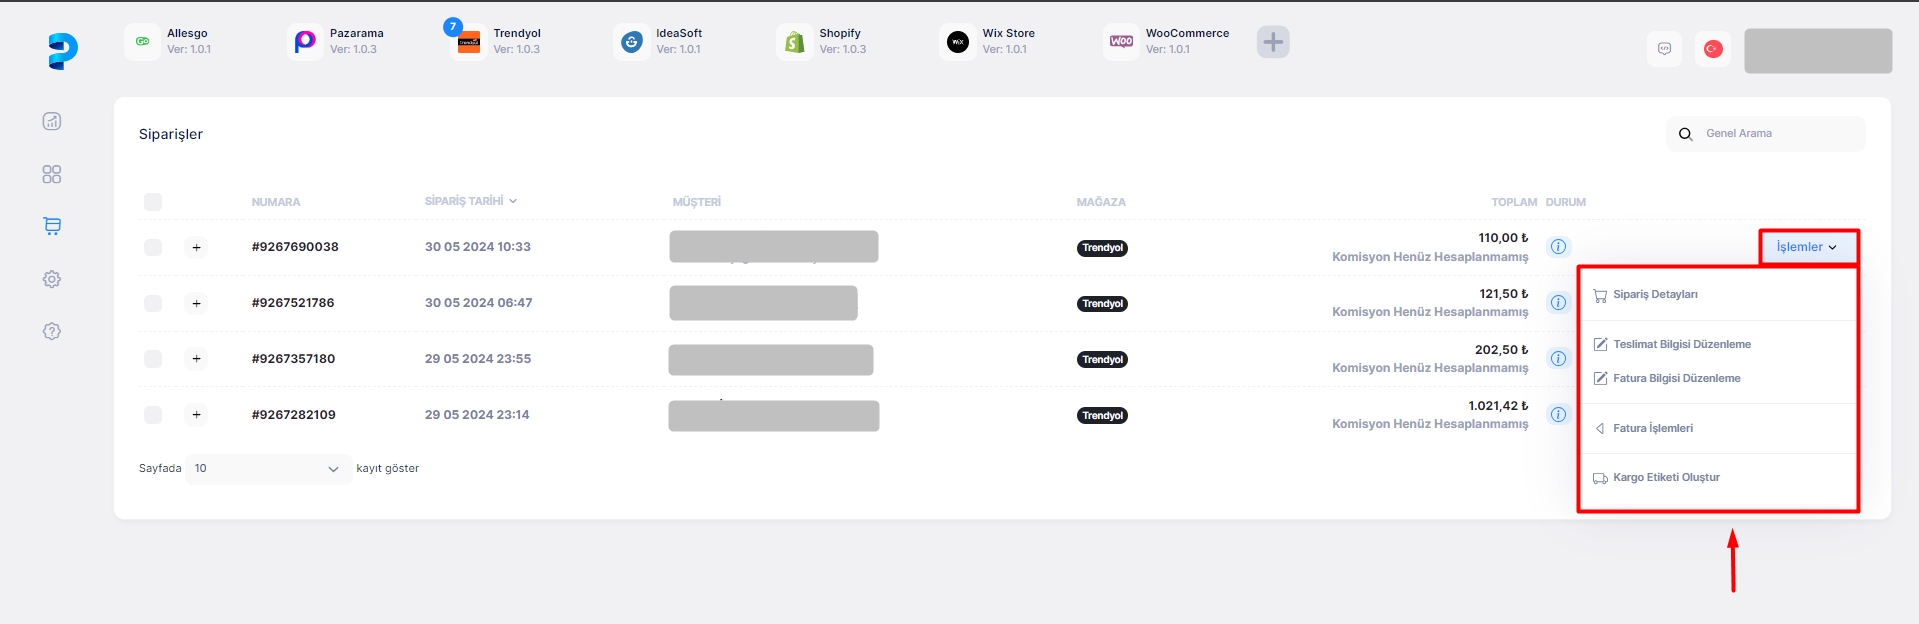The height and width of the screenshot is (624, 1919).
Task: Add new integration with plus button
Action: click(x=1272, y=42)
